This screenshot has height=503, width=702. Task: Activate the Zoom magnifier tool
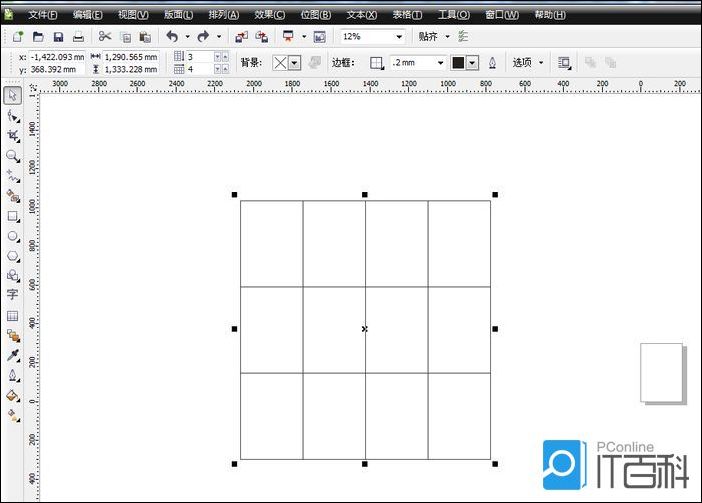click(x=12, y=156)
